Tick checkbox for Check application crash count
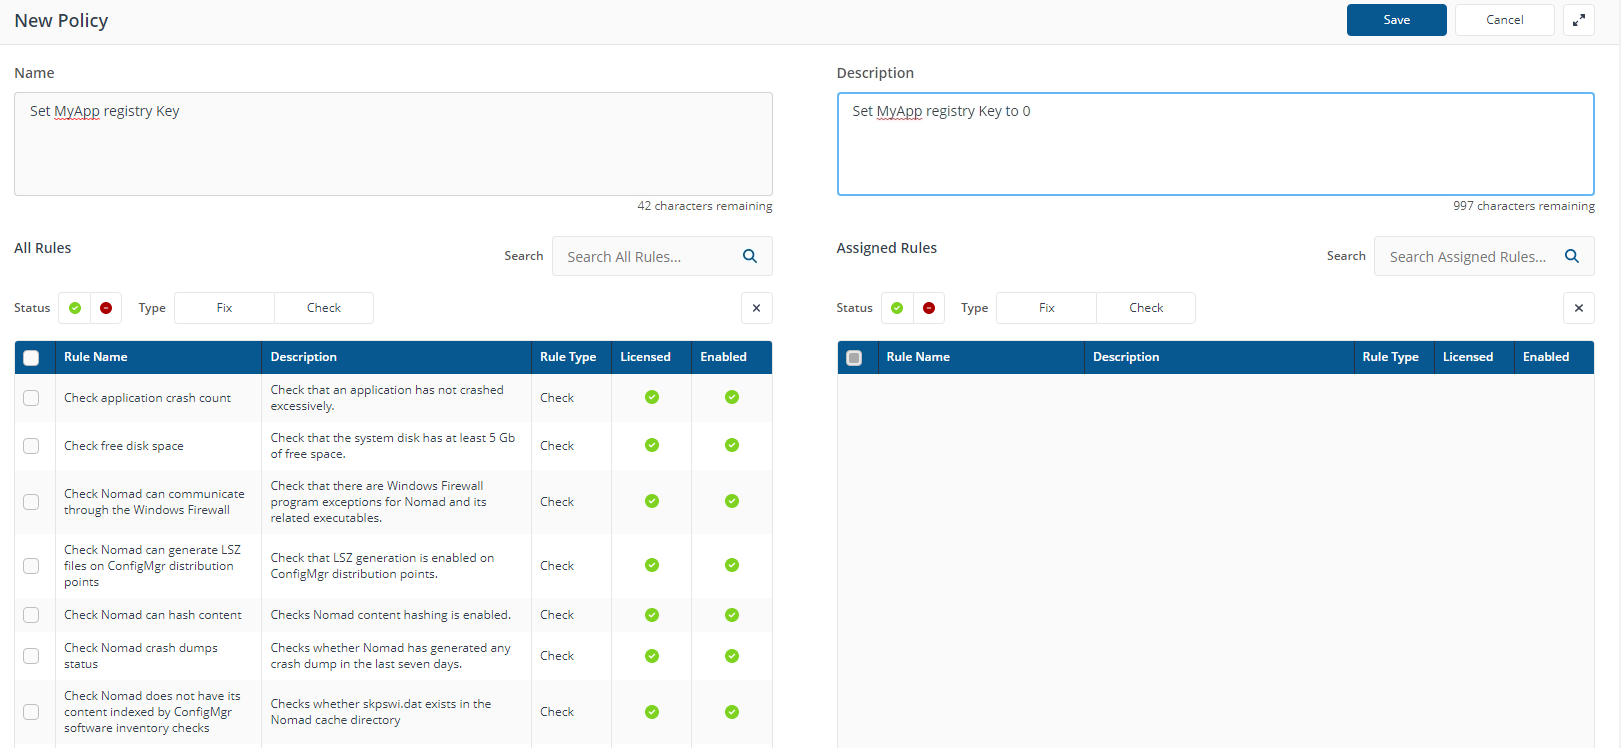The width and height of the screenshot is (1621, 748). click(x=31, y=398)
